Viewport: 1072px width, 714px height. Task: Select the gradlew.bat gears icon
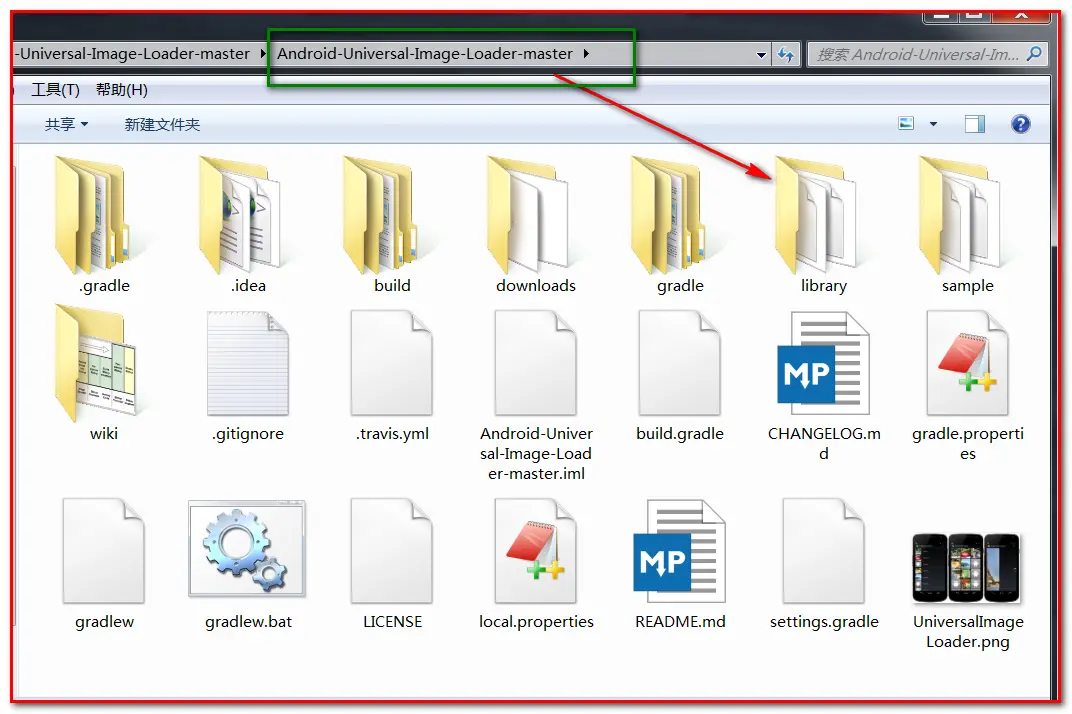coord(247,548)
